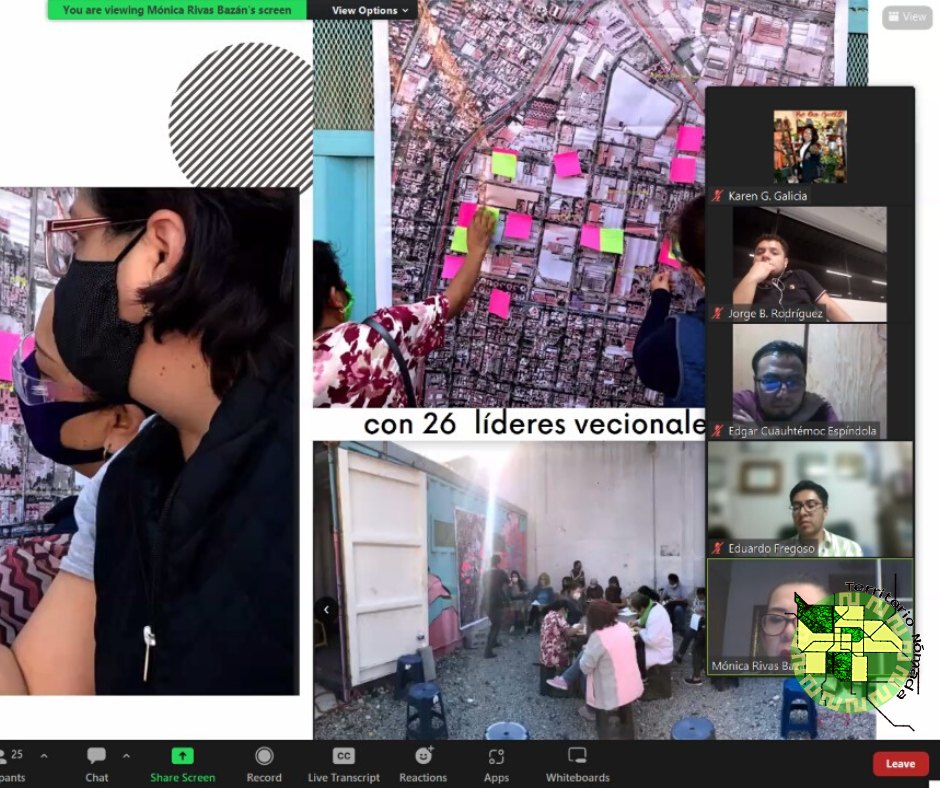Click the green screen-viewing notification banner
Viewport: 940px width, 788px height.
click(x=177, y=10)
